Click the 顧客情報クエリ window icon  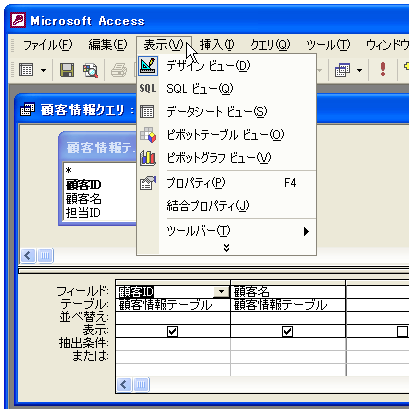27,110
